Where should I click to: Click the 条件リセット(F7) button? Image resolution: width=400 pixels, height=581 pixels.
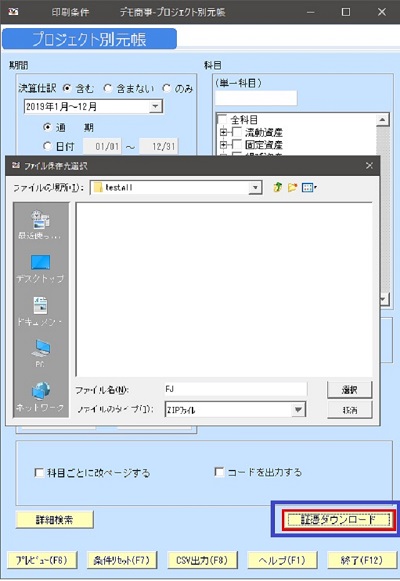(122, 560)
